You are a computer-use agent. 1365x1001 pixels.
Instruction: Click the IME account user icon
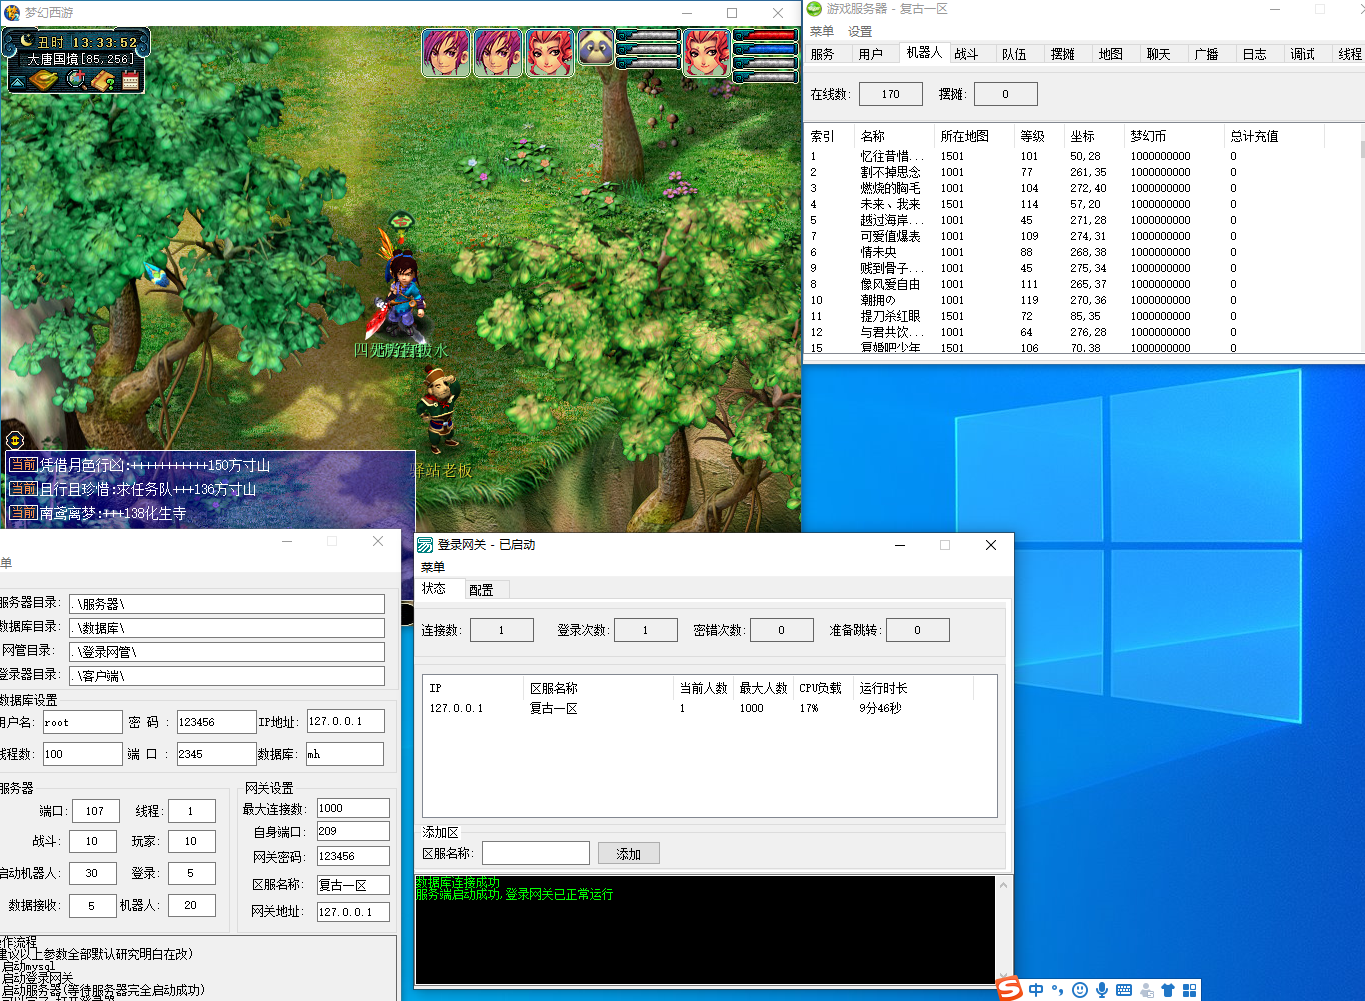[1146, 990]
